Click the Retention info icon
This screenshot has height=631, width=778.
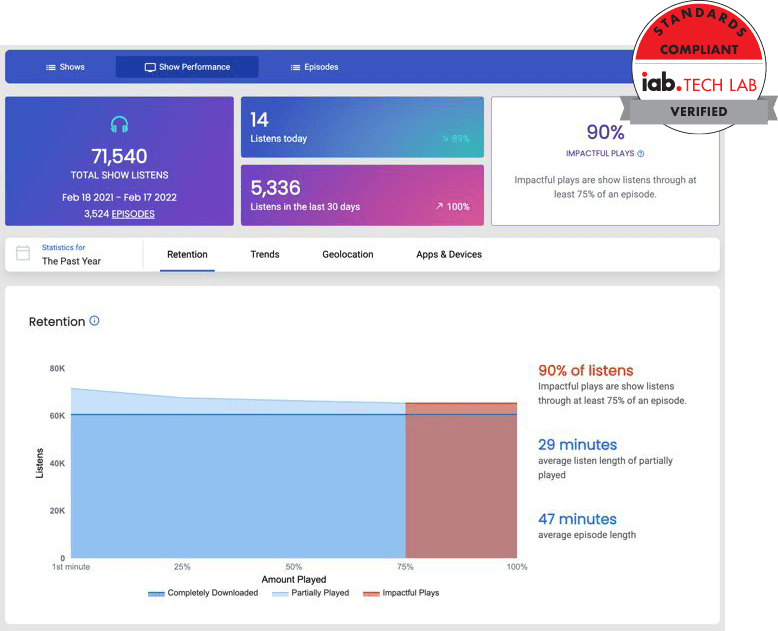94,320
